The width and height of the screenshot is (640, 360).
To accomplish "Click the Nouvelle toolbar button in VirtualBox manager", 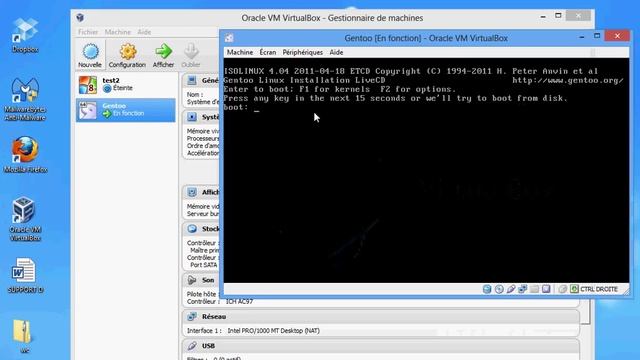I will pos(90,55).
